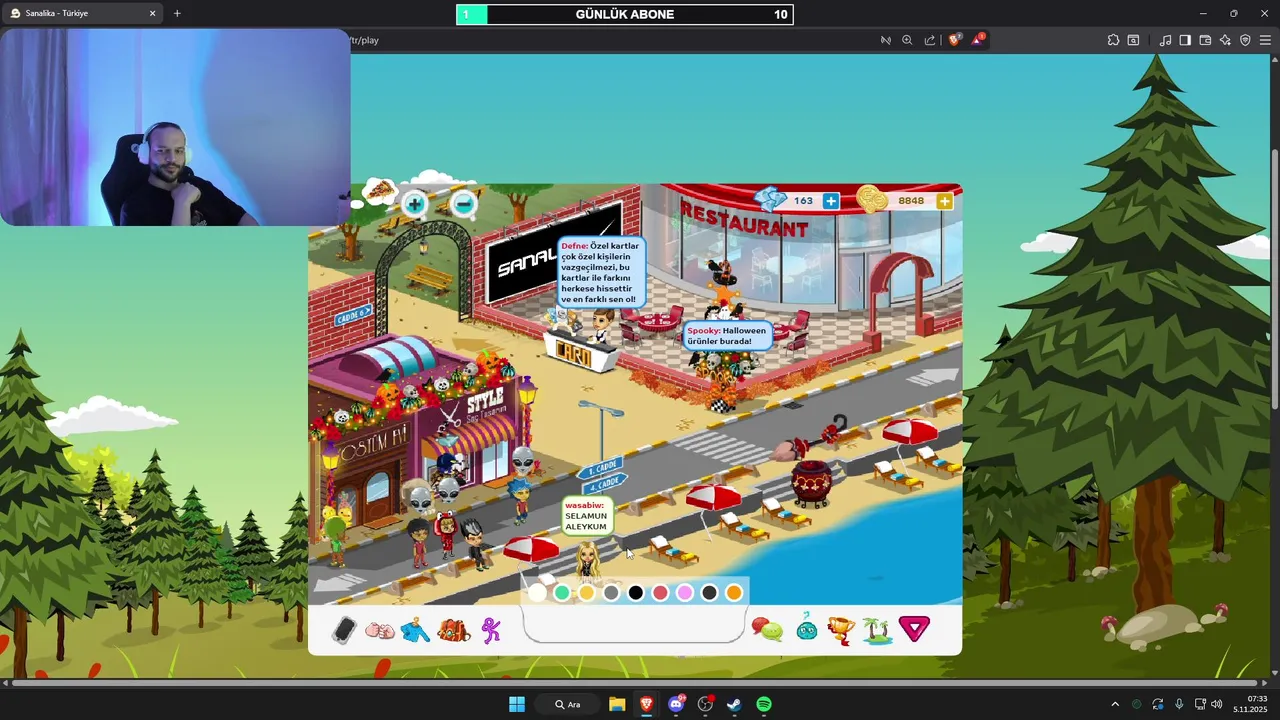Open the orange backpack inventory icon

[454, 630]
